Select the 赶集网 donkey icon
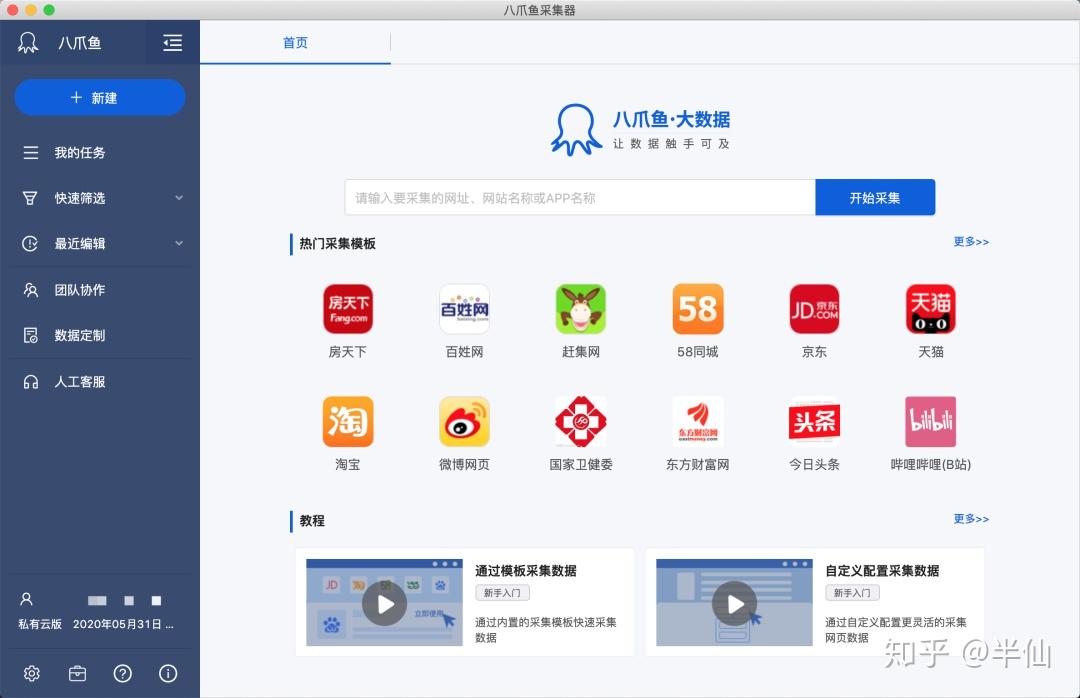The image size is (1080, 698). click(581, 309)
